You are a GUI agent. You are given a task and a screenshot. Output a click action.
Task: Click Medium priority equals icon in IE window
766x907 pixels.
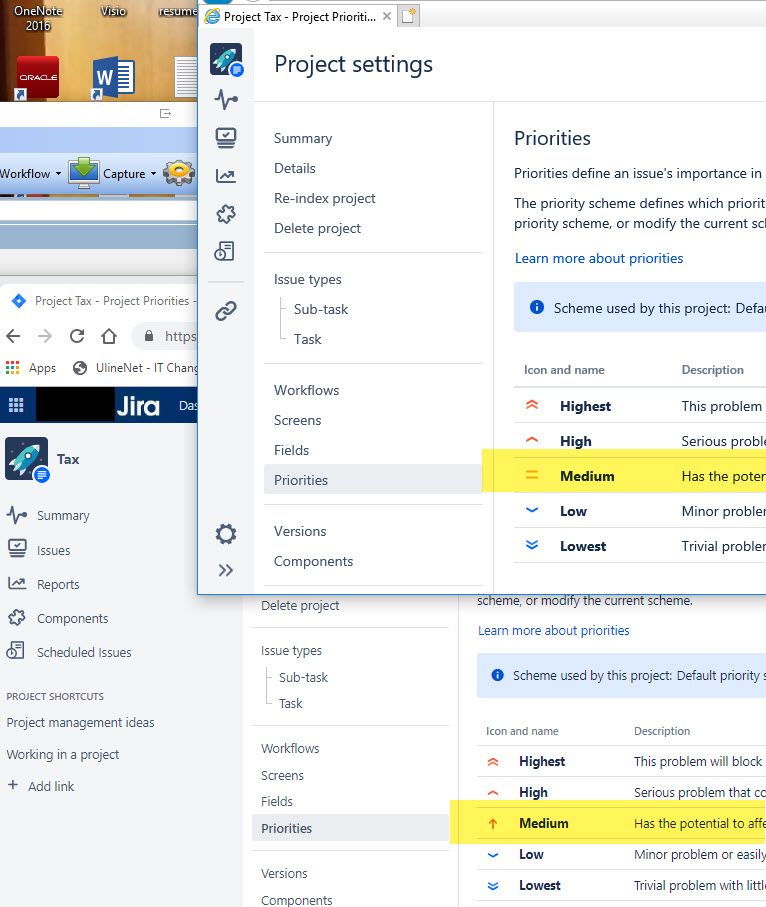tap(532, 475)
